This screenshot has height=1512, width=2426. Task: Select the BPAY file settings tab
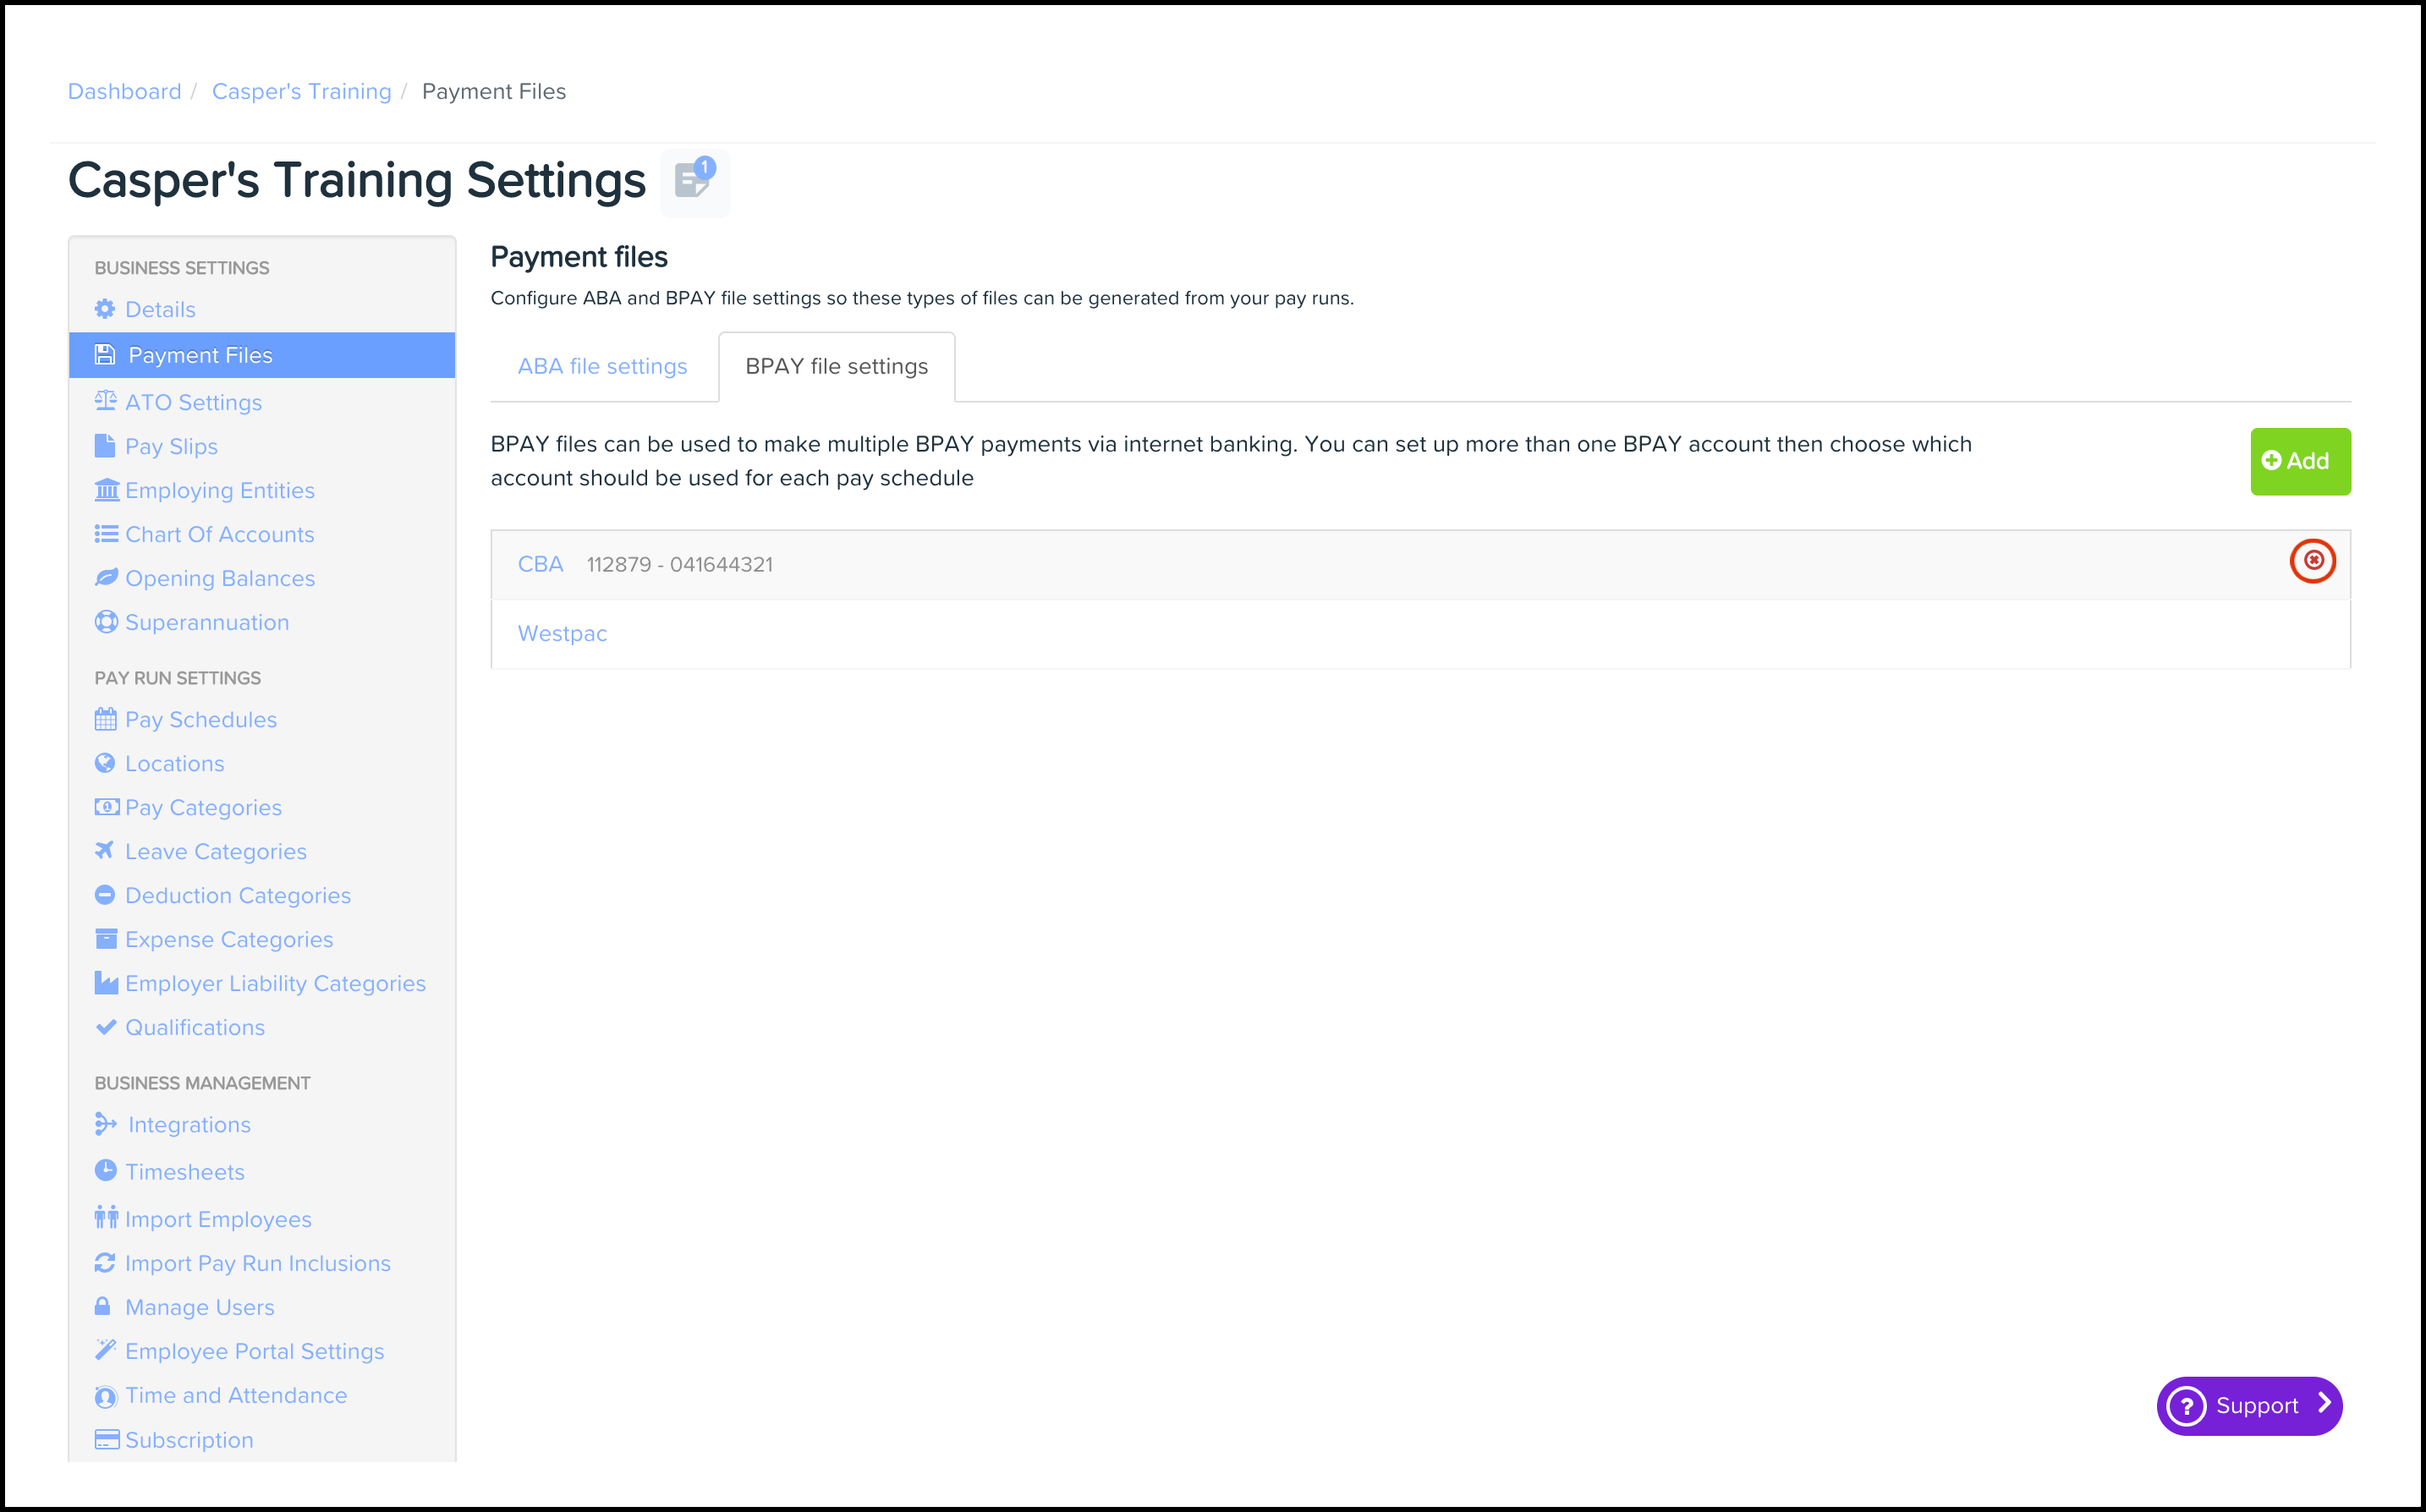point(836,366)
